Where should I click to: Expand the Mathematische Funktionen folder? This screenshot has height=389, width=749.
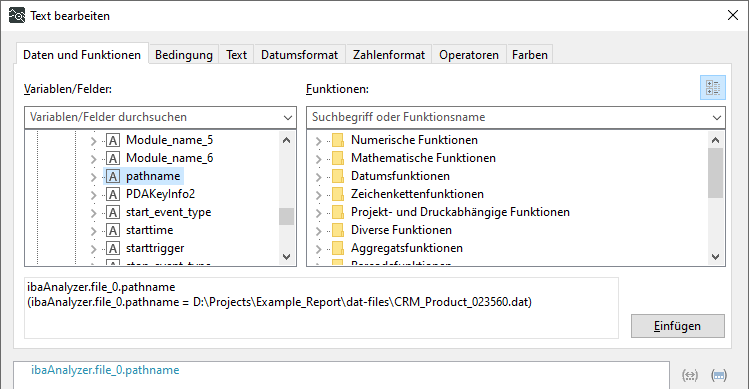tap(319, 159)
